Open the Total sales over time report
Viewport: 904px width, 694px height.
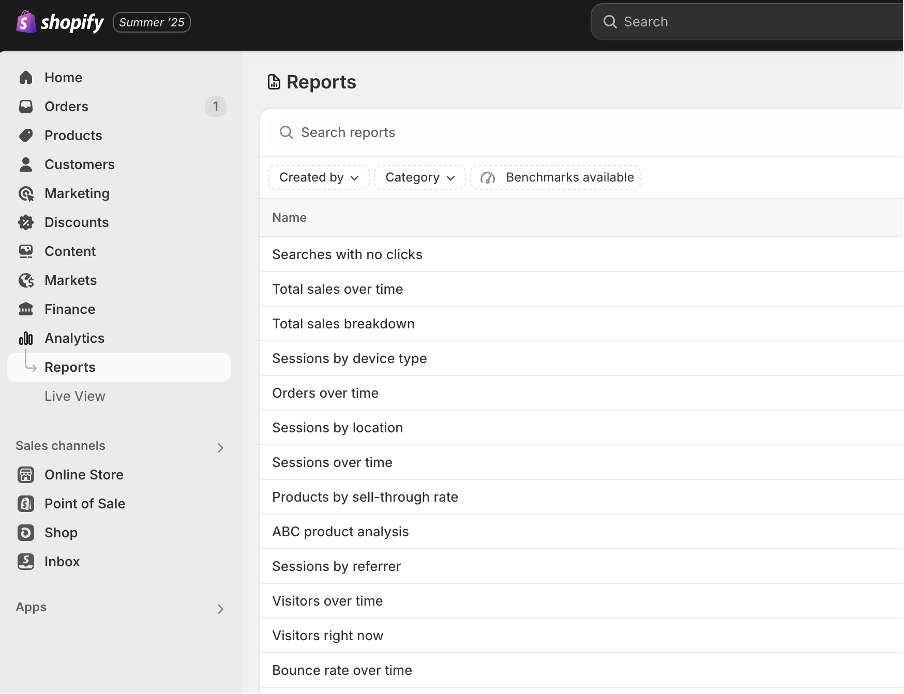point(337,289)
